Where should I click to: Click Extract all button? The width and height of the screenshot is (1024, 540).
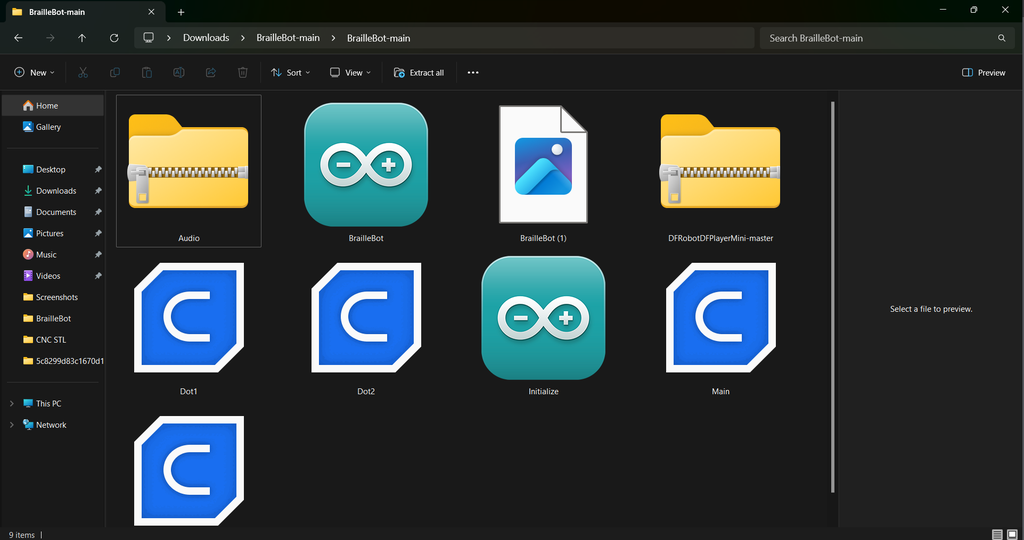pyautogui.click(x=419, y=72)
